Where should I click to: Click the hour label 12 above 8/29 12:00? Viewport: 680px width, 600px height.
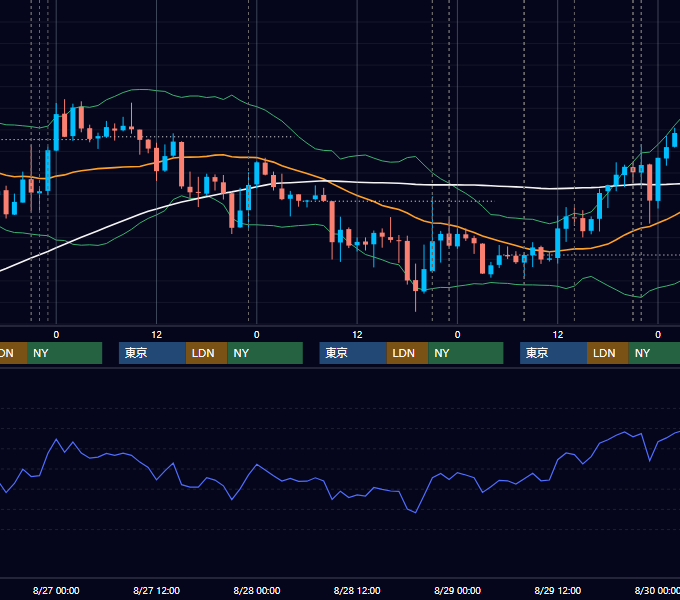[558, 335]
